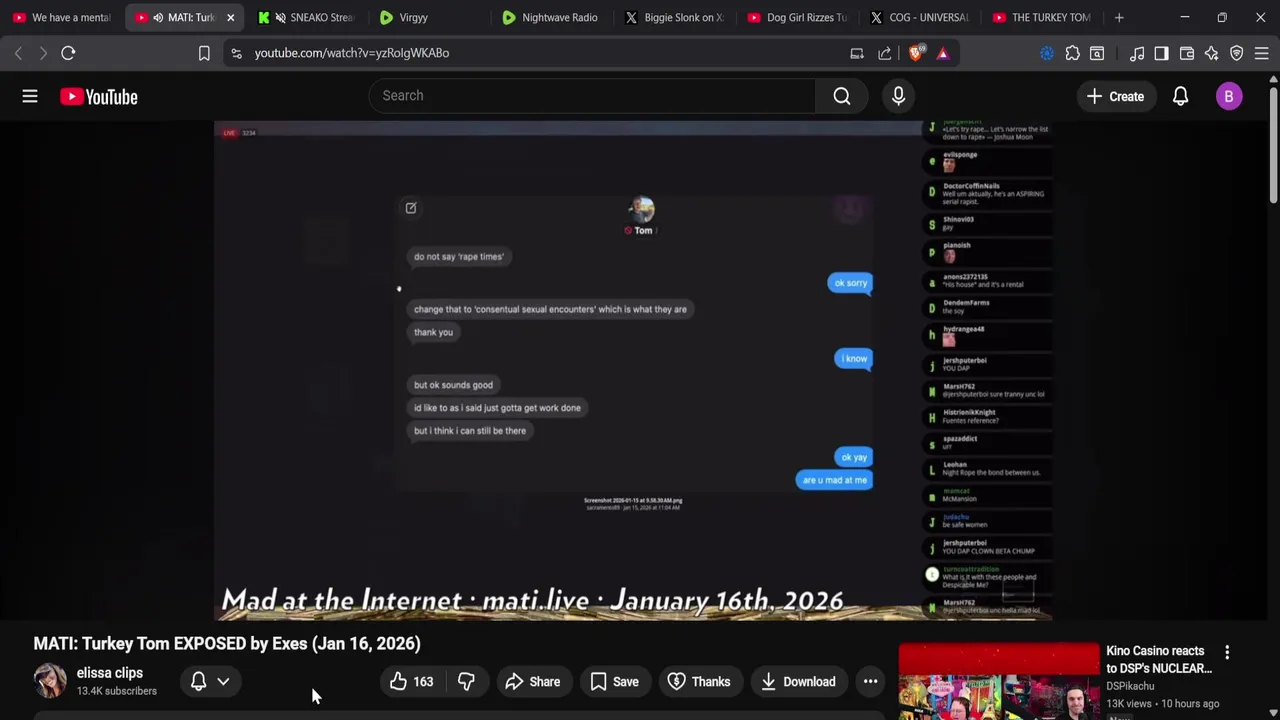
Task: Mute the MATI tab via its speaker icon
Action: click(157, 17)
